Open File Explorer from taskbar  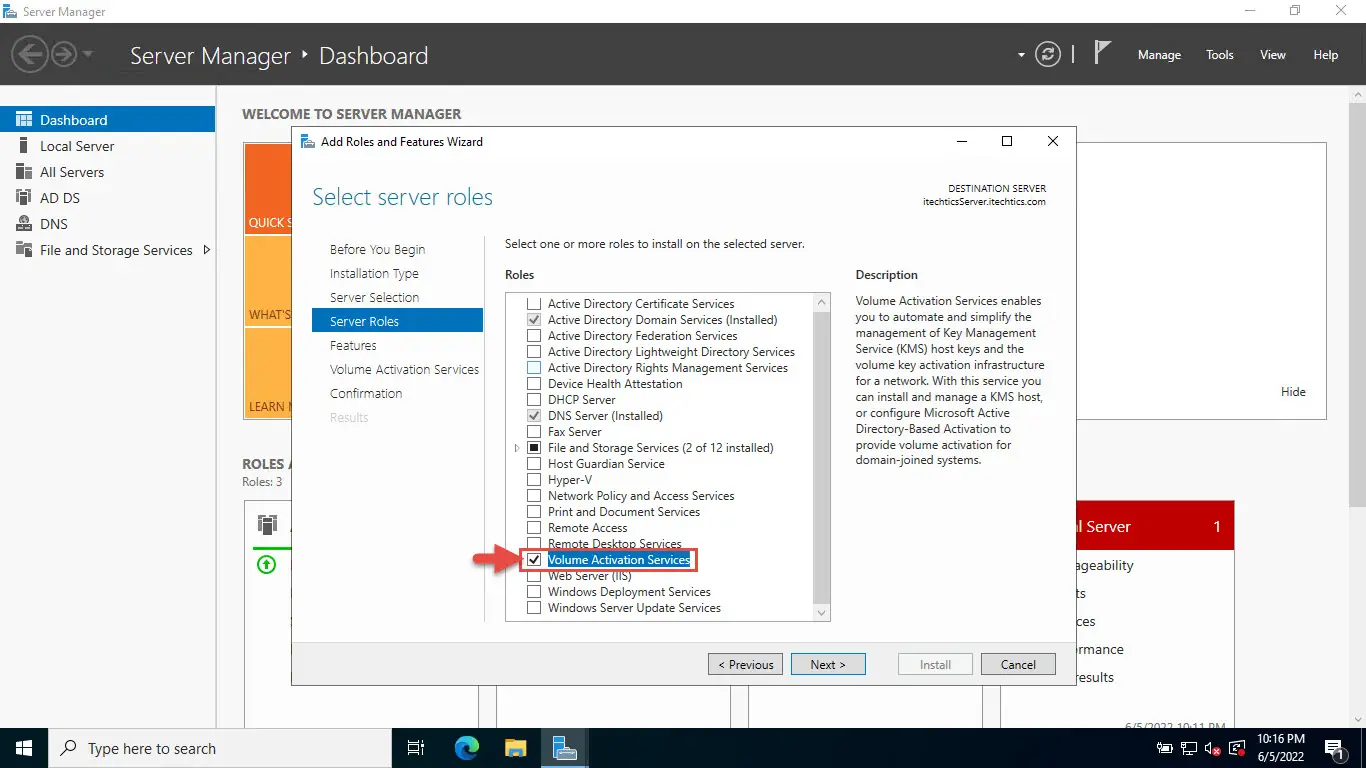(x=515, y=748)
